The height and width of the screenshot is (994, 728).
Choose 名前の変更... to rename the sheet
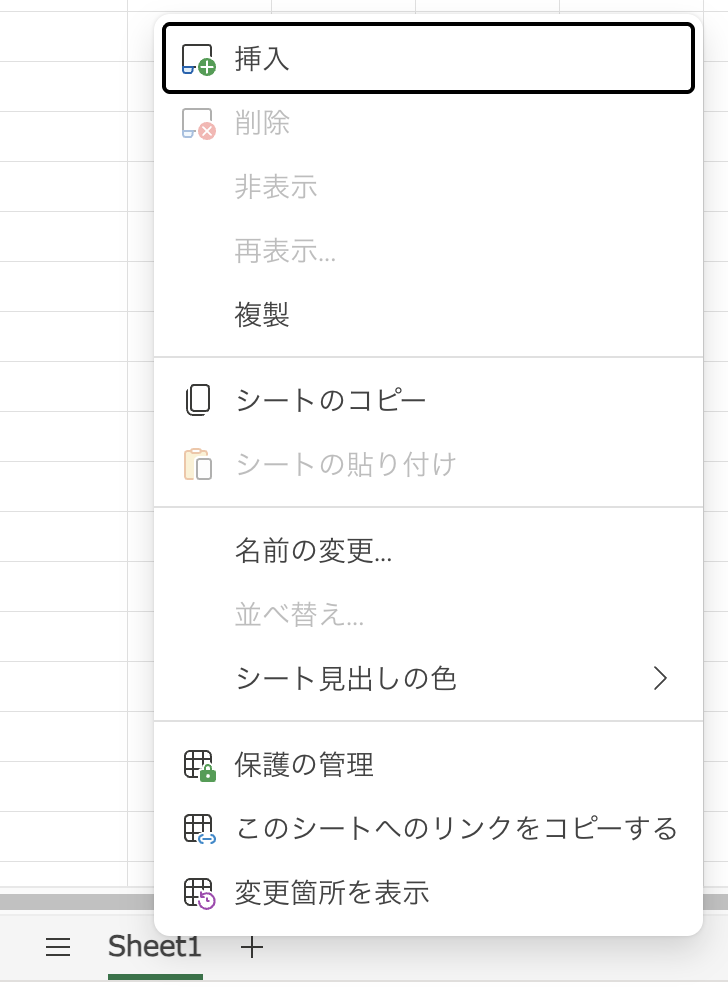coord(313,550)
